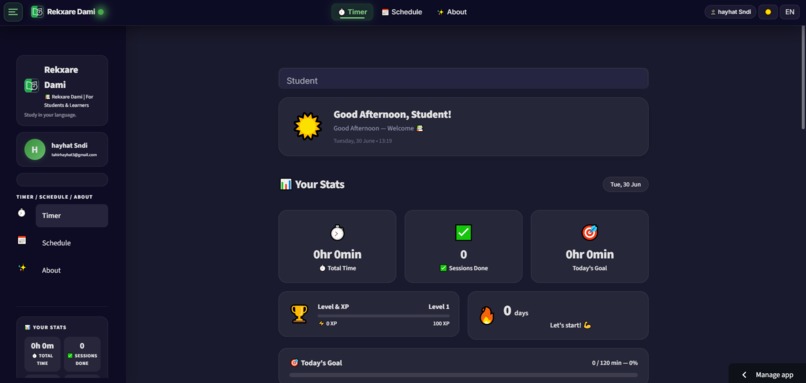The image size is (806, 383).
Task: Open the Manage app button
Action: [x=767, y=375]
